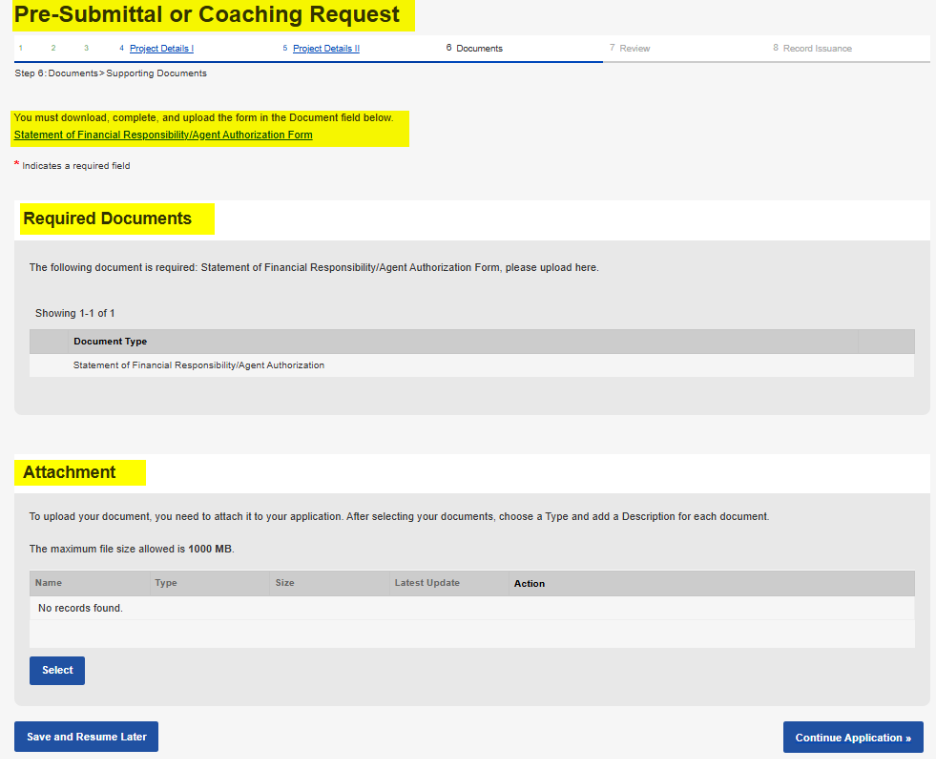Click Save and Resume Later
This screenshot has width=936, height=759.
tap(86, 736)
